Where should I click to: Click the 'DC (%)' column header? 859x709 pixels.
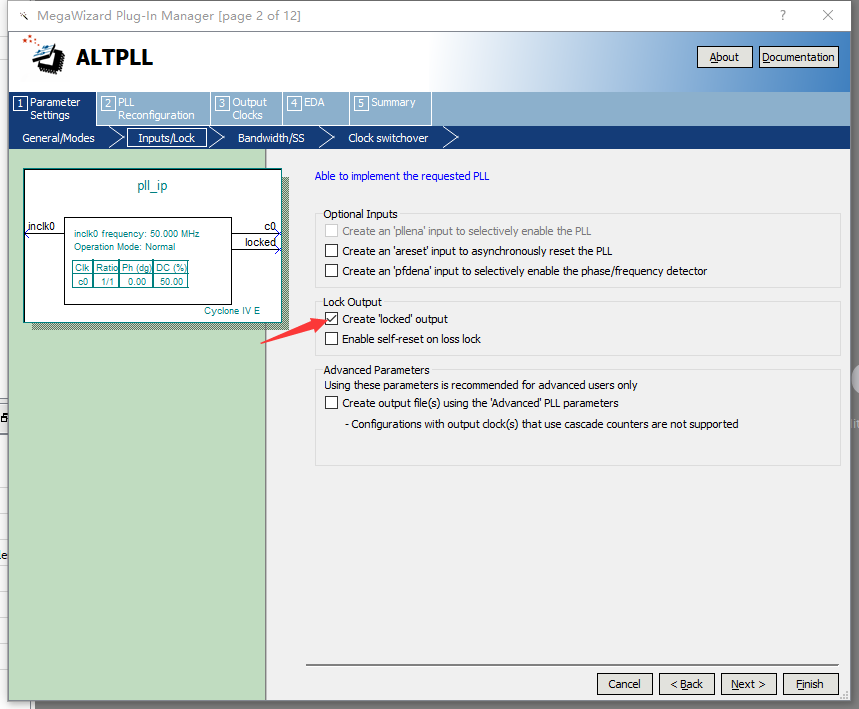pyautogui.click(x=171, y=267)
